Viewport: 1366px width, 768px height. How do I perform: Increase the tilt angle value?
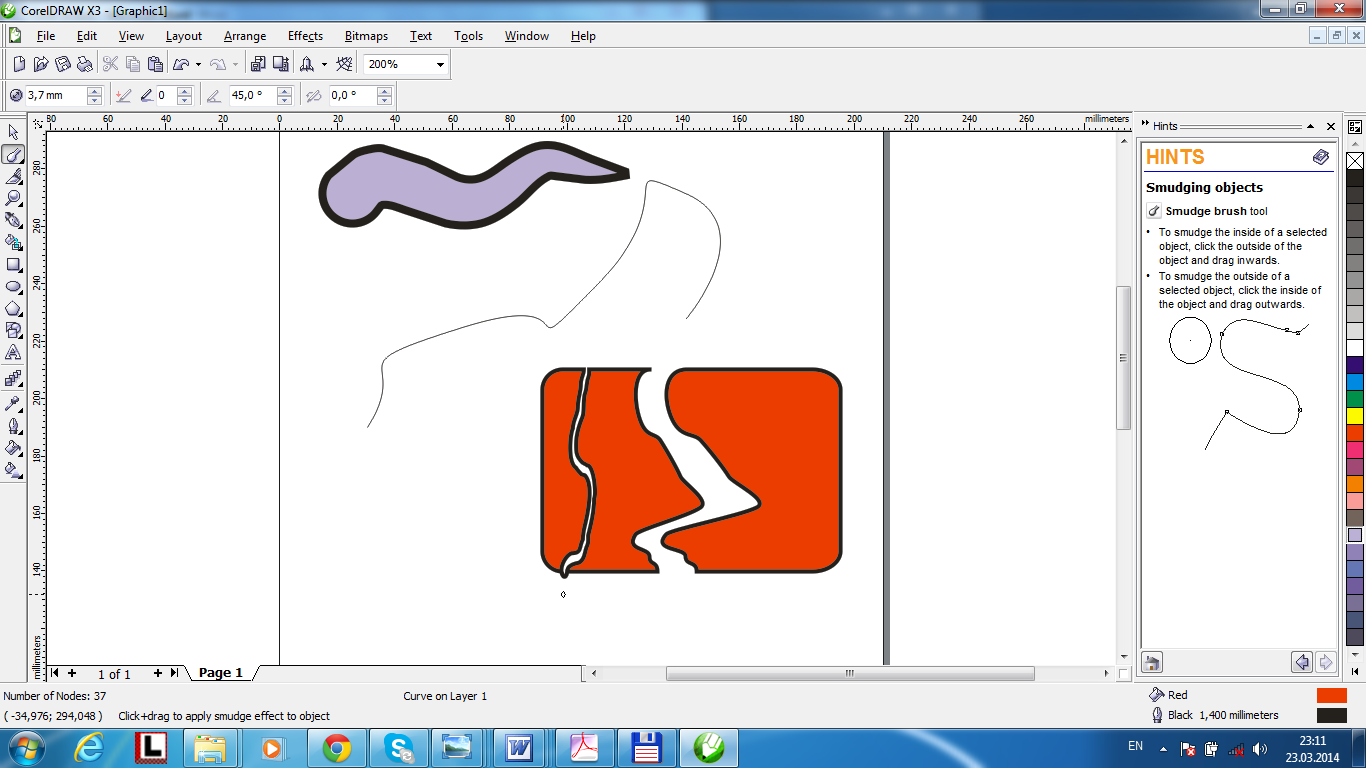coord(284,91)
